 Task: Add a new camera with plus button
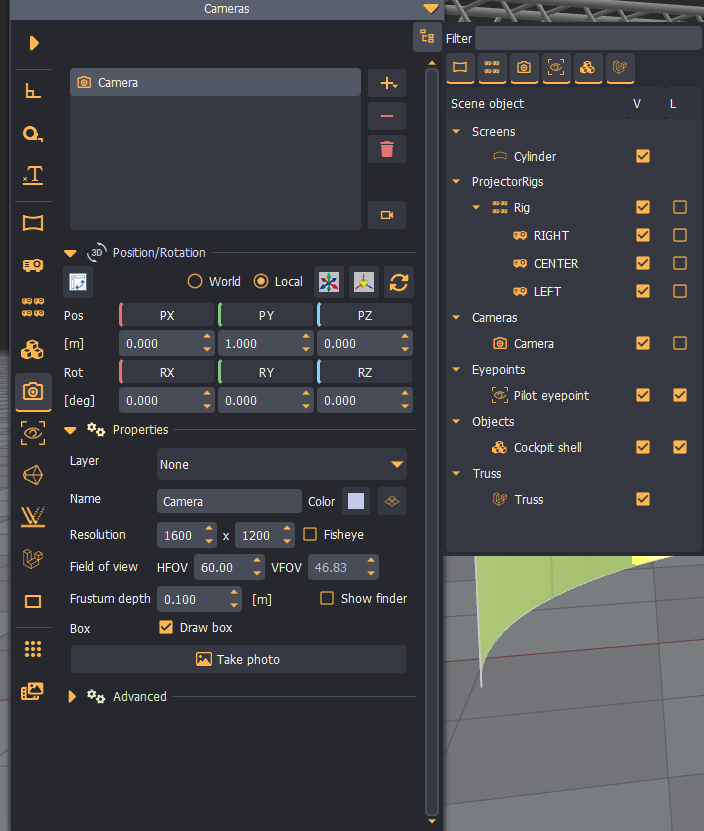tap(388, 83)
